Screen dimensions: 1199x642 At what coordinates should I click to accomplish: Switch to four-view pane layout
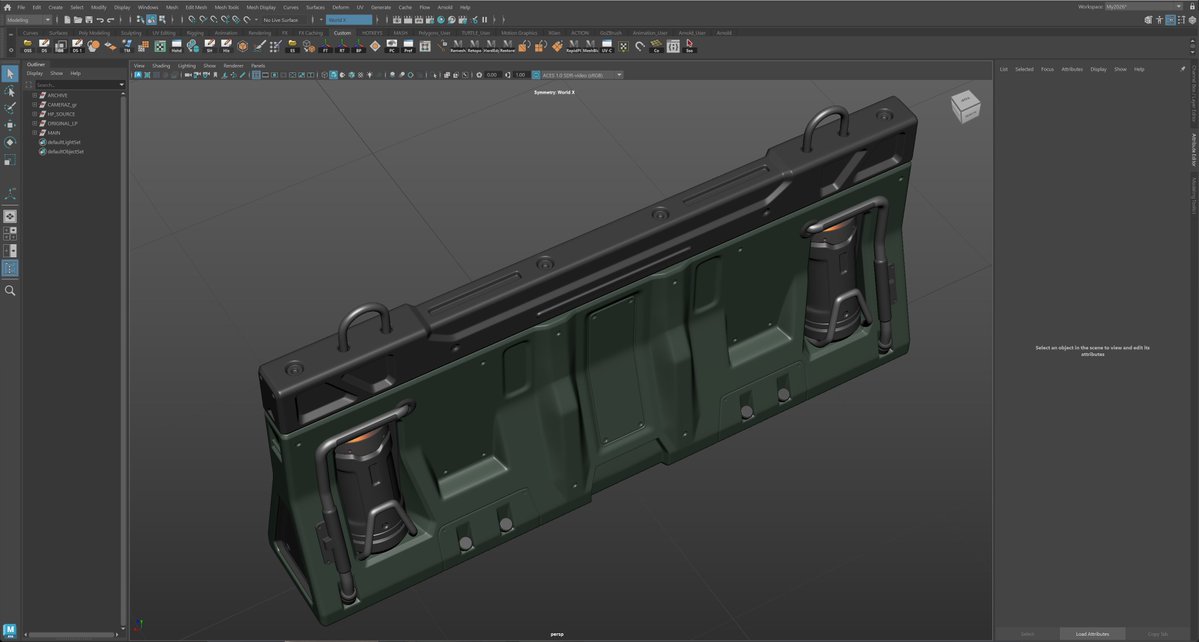[10, 233]
